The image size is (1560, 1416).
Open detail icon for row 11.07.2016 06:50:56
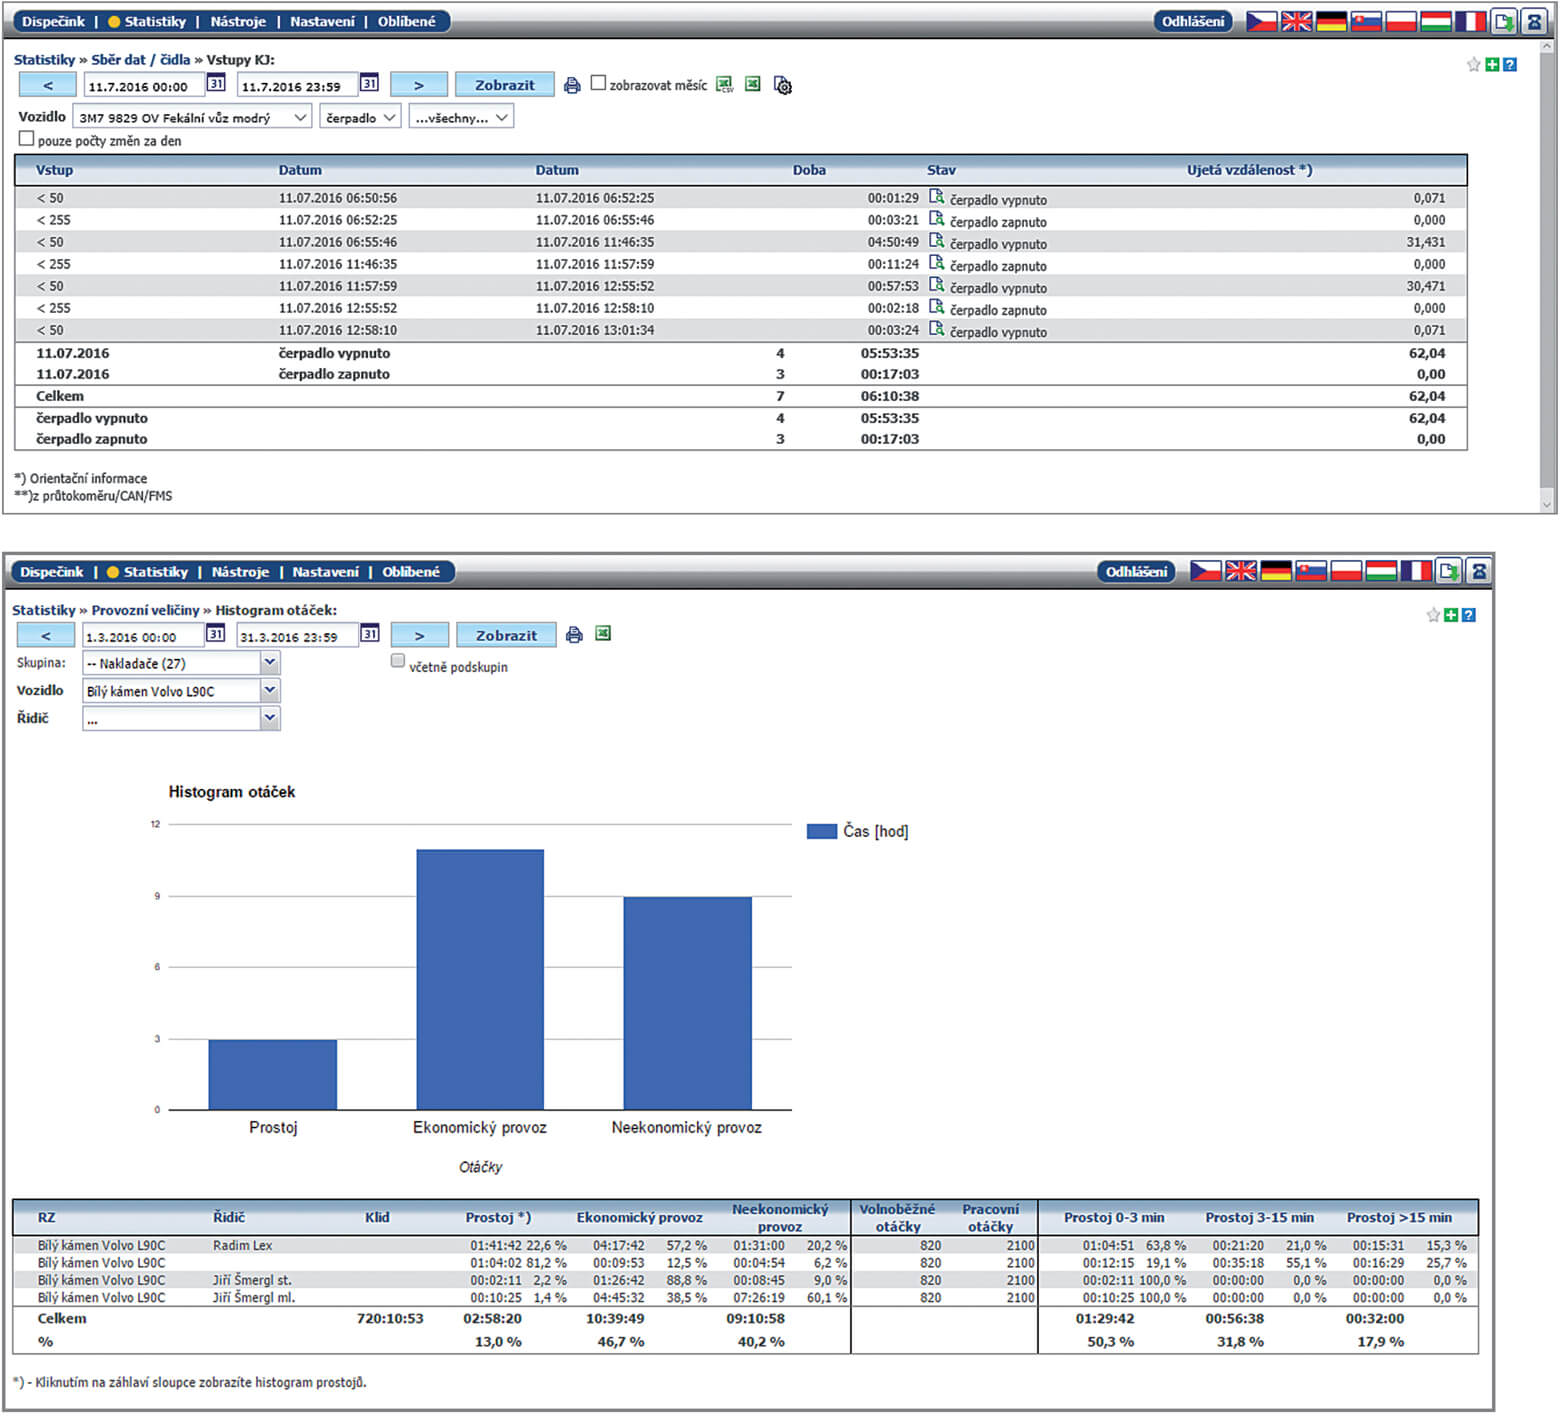[936, 197]
